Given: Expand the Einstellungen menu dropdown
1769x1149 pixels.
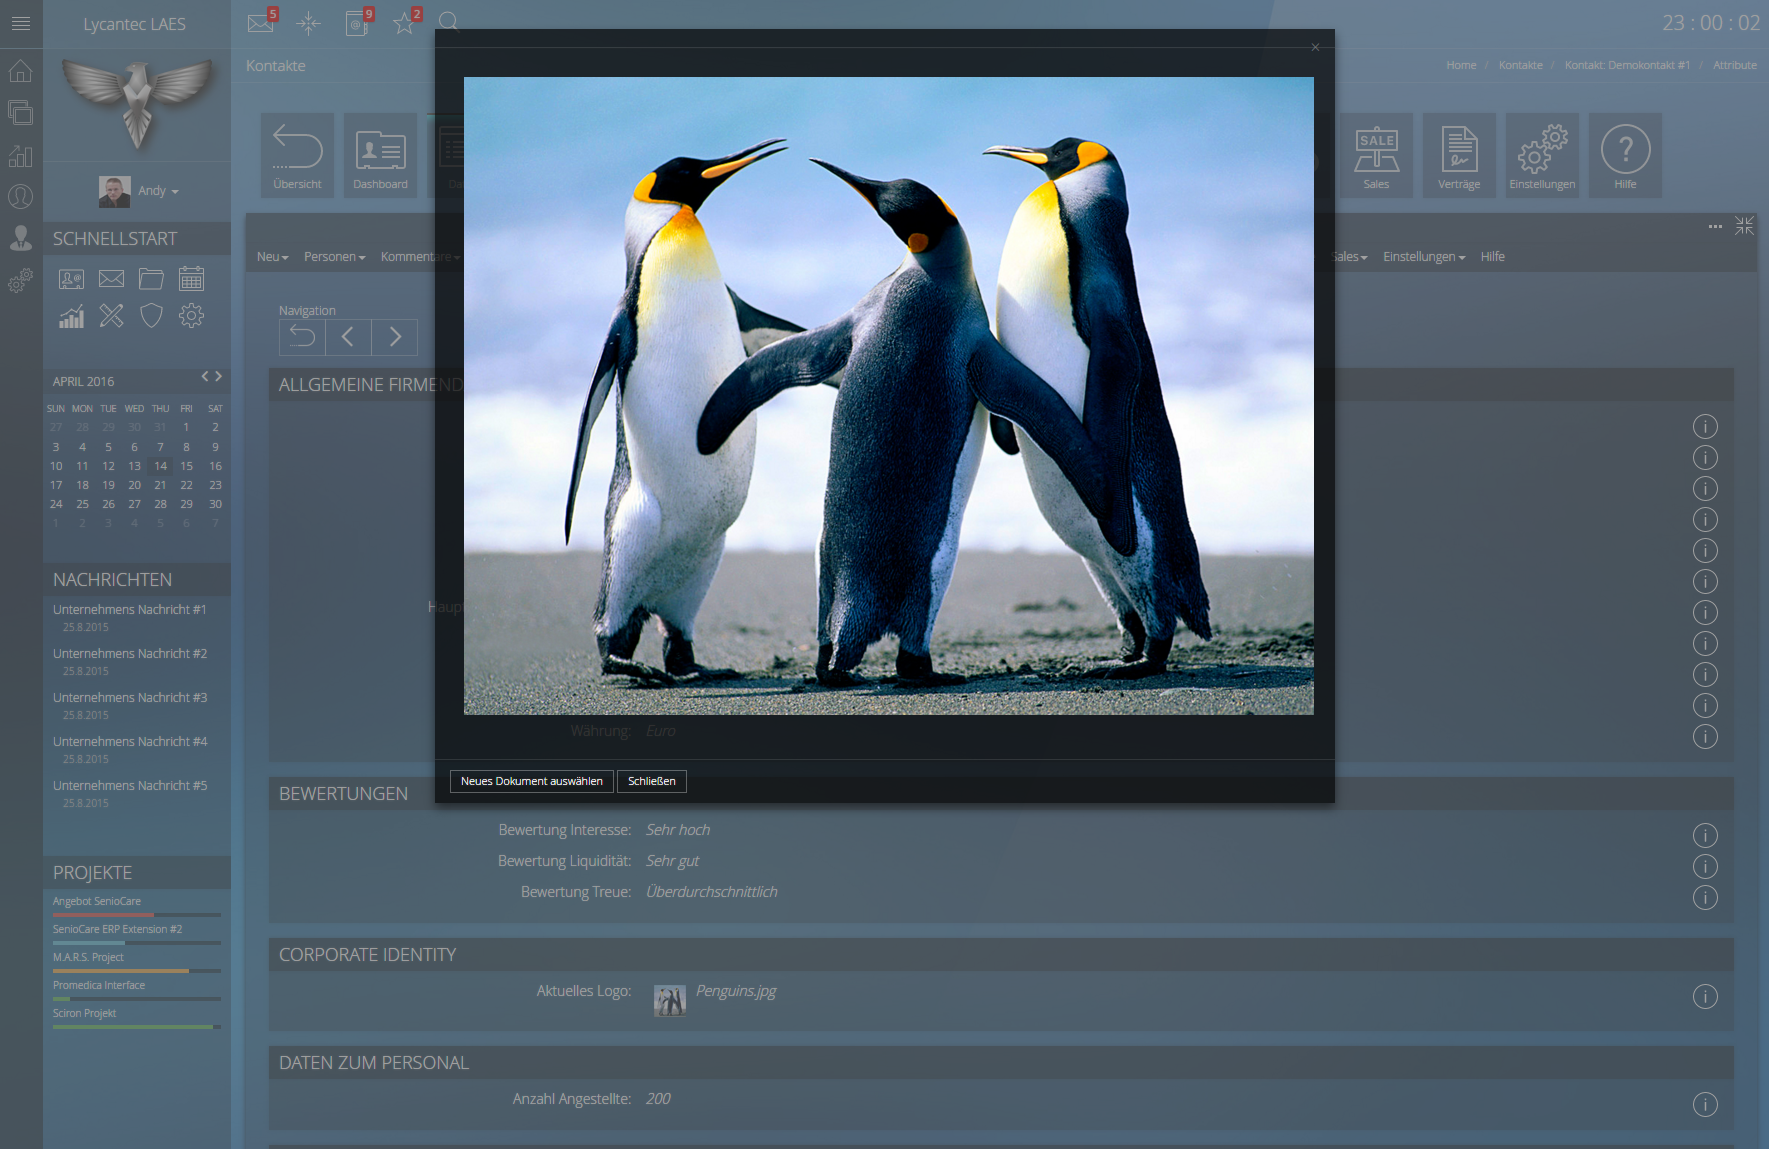Looking at the screenshot, I should point(1424,257).
